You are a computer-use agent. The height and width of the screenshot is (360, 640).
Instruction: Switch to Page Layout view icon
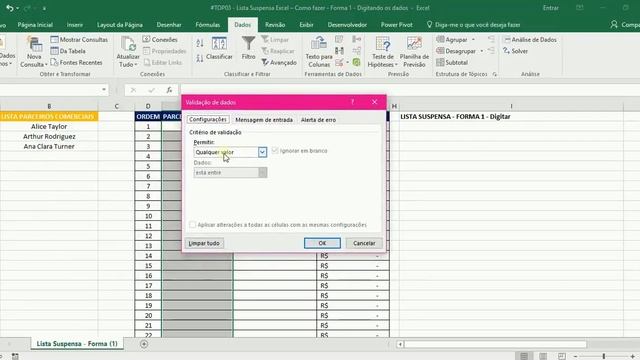pyautogui.click(x=543, y=356)
